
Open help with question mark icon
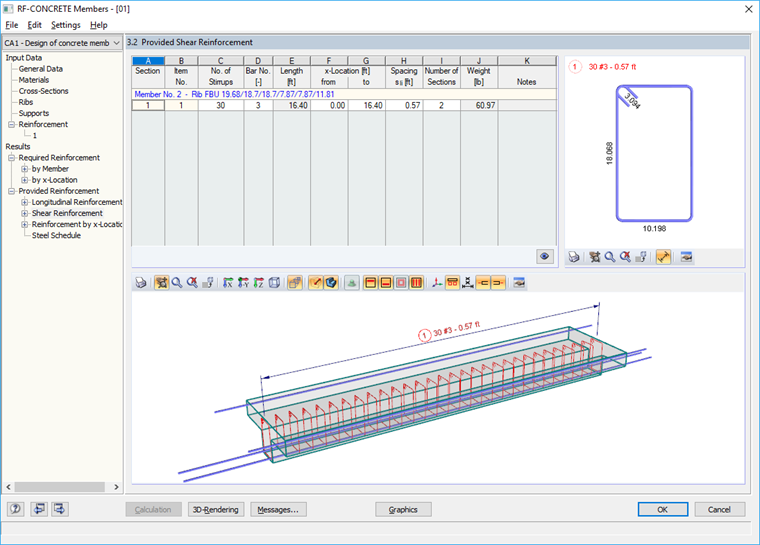pos(16,509)
